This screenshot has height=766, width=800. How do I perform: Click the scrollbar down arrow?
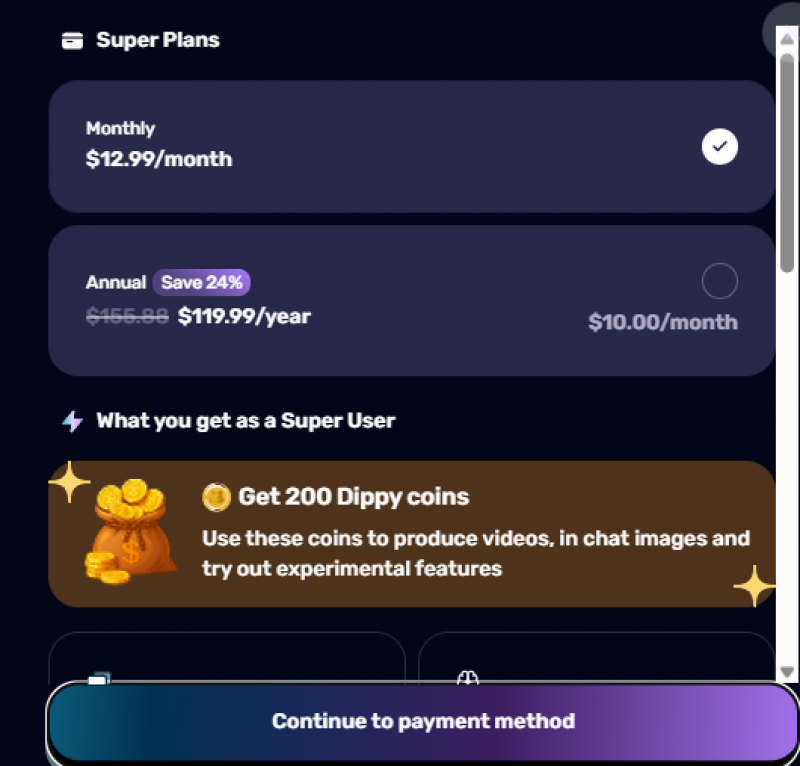tap(787, 672)
